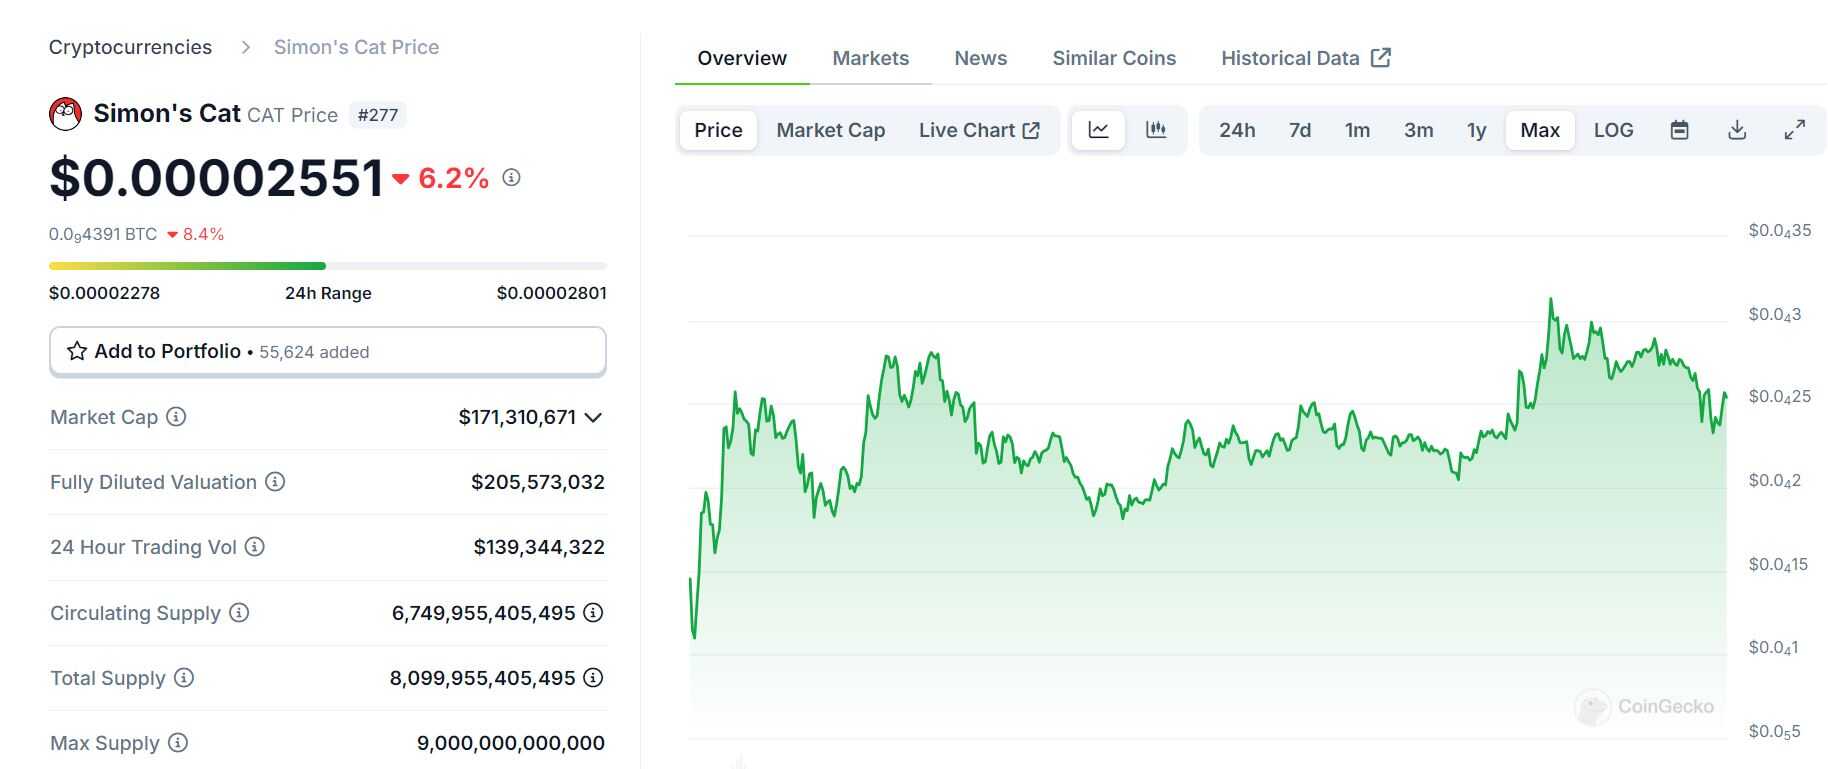The image size is (1828, 769).
Task: Open the Overview tab
Action: pos(742,58)
